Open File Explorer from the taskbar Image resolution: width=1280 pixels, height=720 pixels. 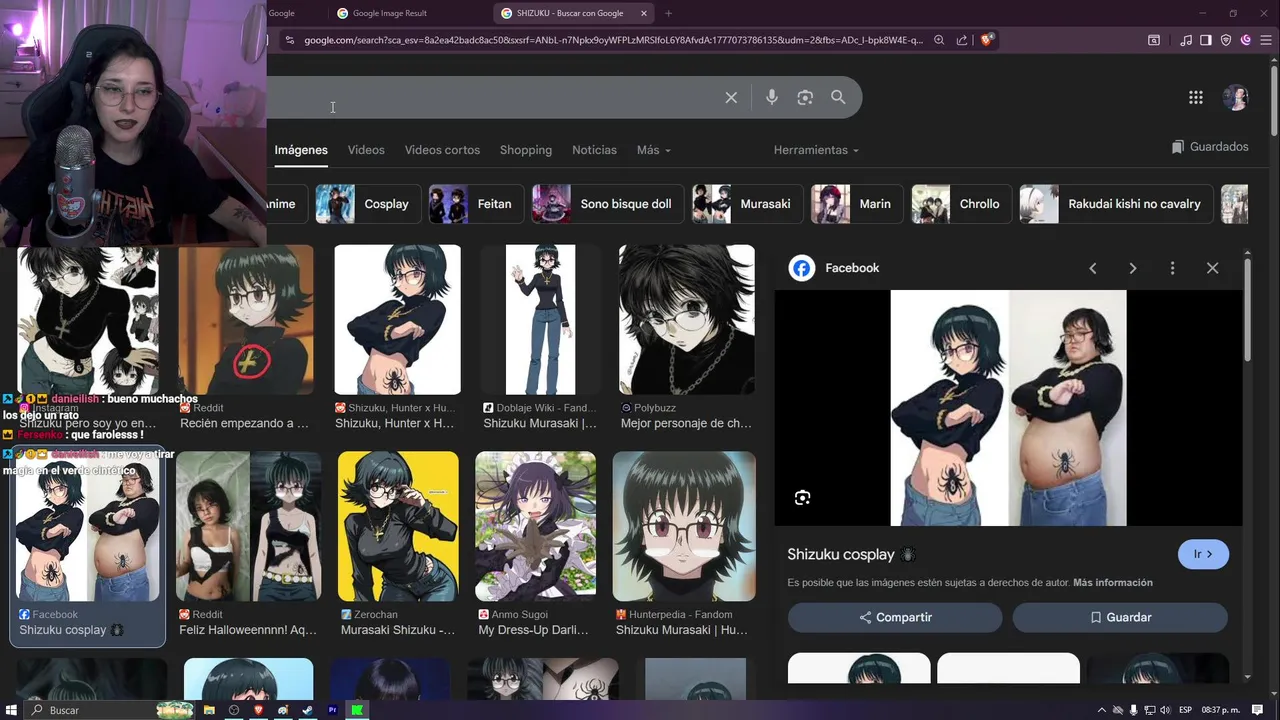(210, 710)
